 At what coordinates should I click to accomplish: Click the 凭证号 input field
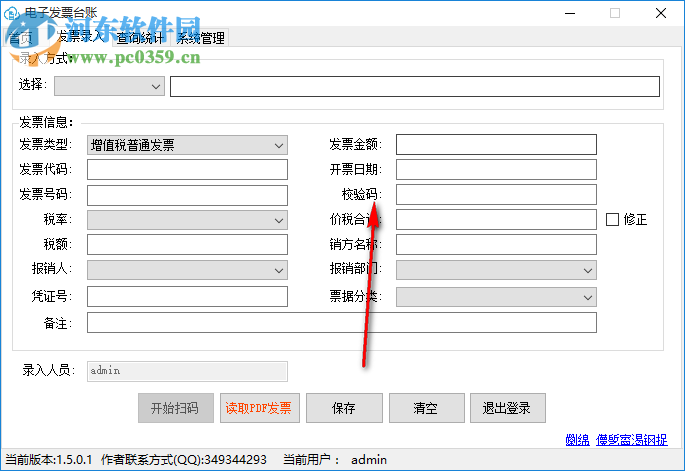(x=187, y=297)
